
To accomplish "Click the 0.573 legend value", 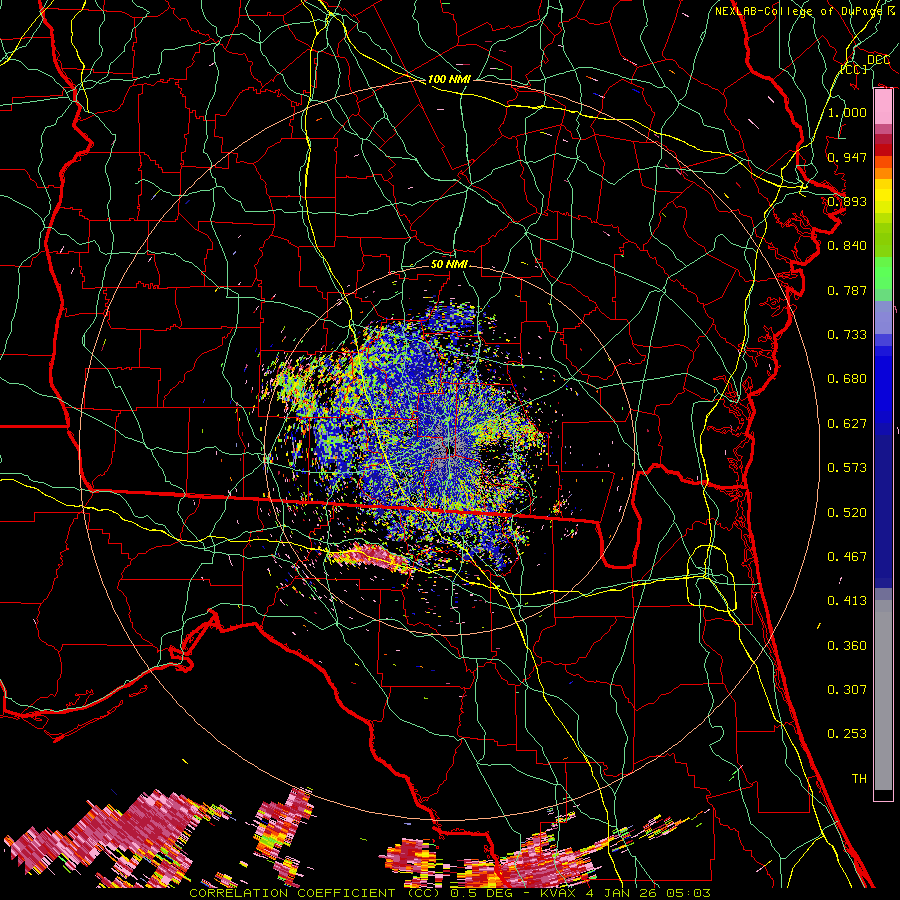I will point(847,468).
